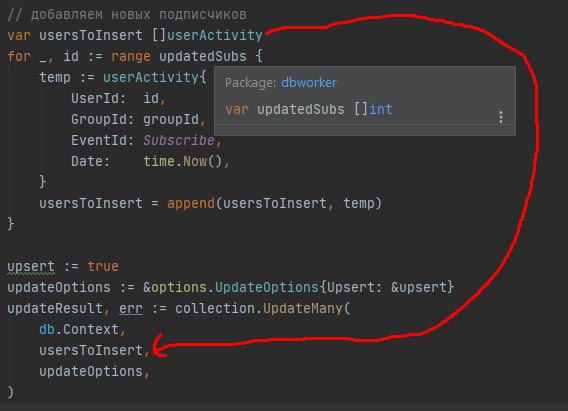
Task: Click UpdateOptions type name
Action: point(267,288)
